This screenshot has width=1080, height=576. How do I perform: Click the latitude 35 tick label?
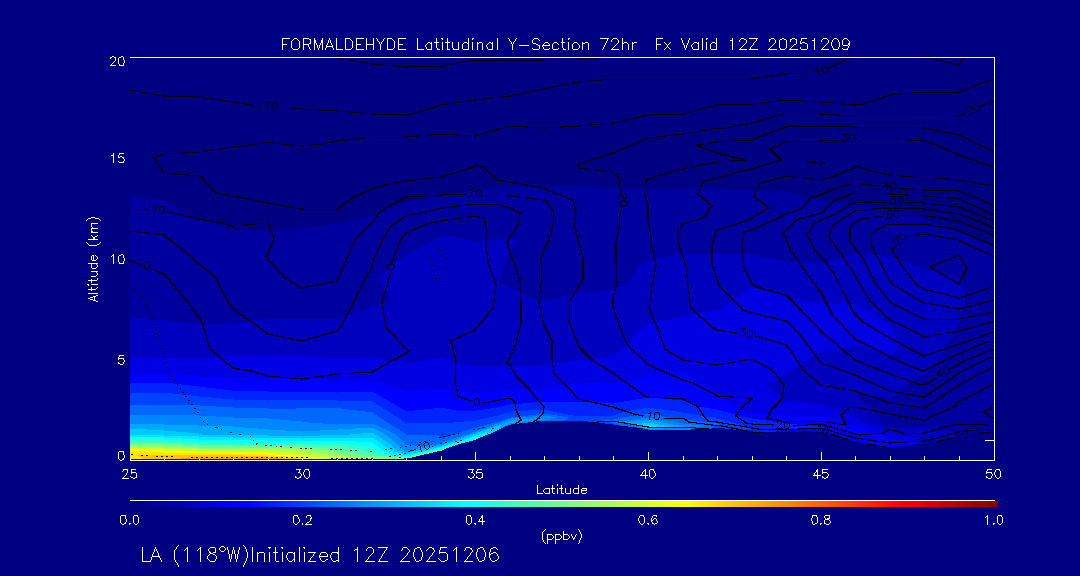point(475,473)
